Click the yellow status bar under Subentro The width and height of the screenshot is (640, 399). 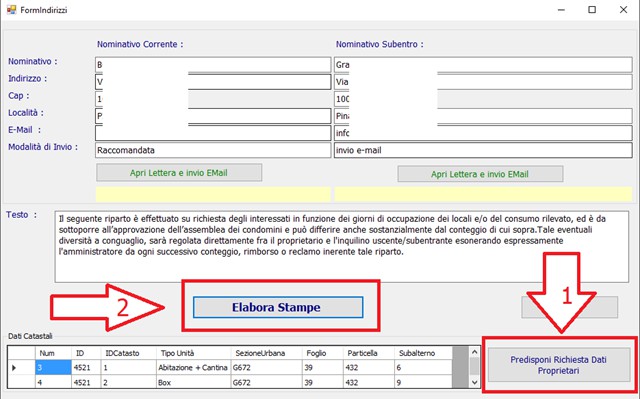(483, 194)
